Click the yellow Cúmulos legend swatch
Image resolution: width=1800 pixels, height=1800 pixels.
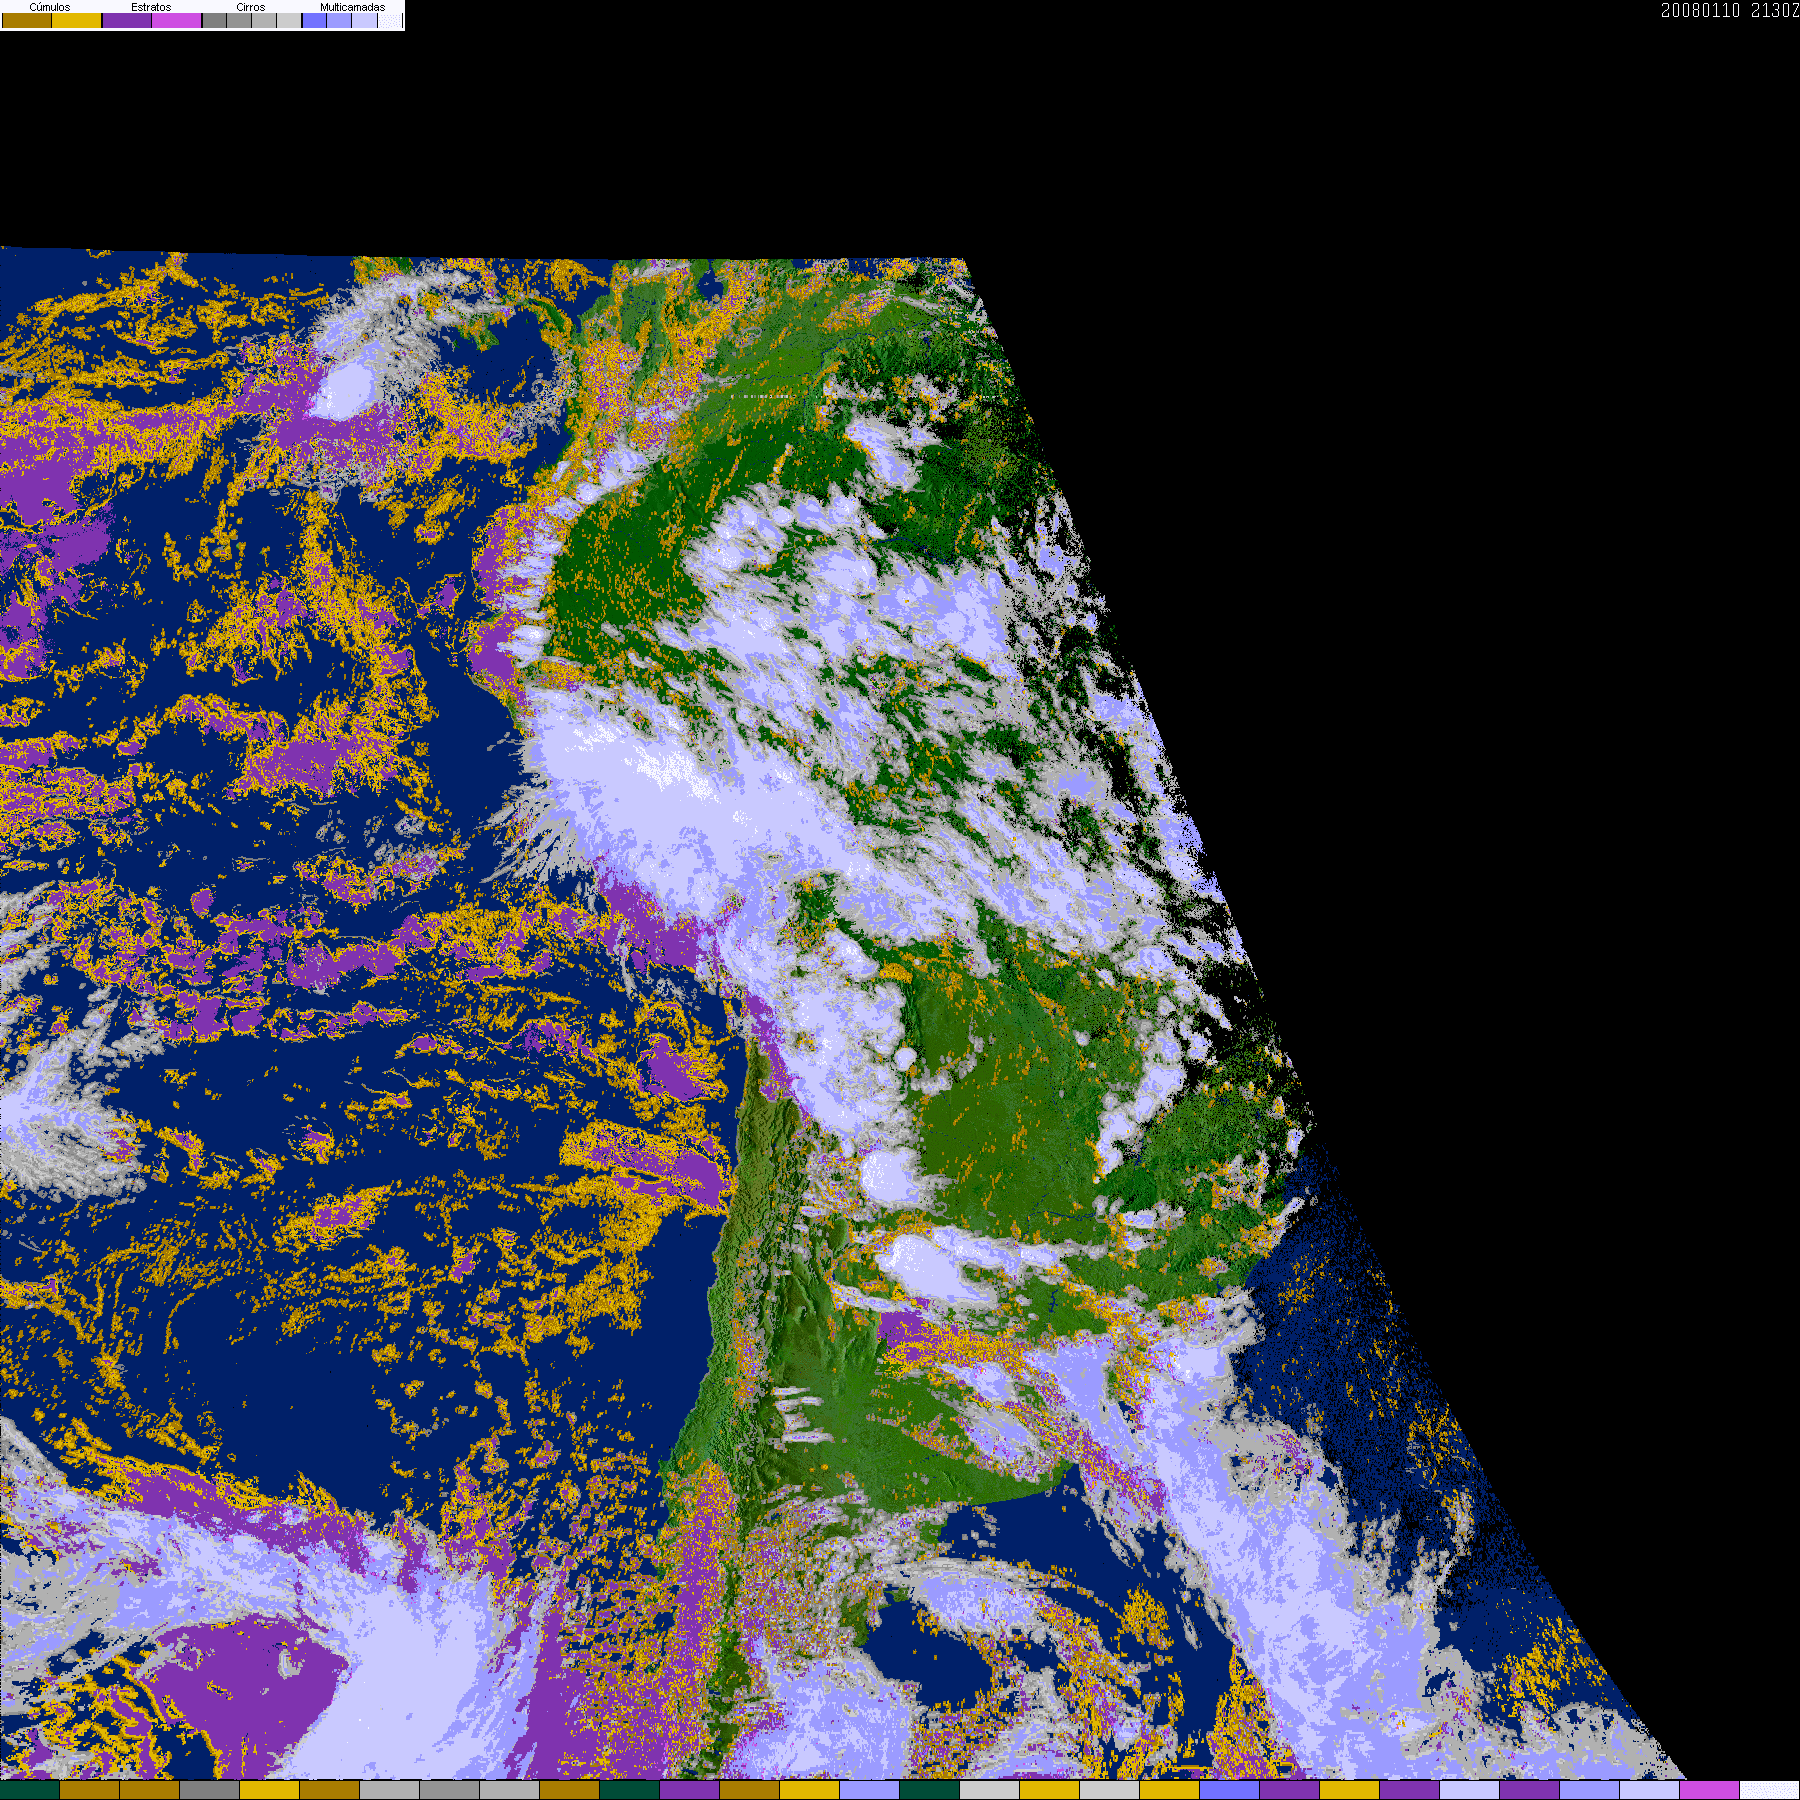tap(76, 20)
